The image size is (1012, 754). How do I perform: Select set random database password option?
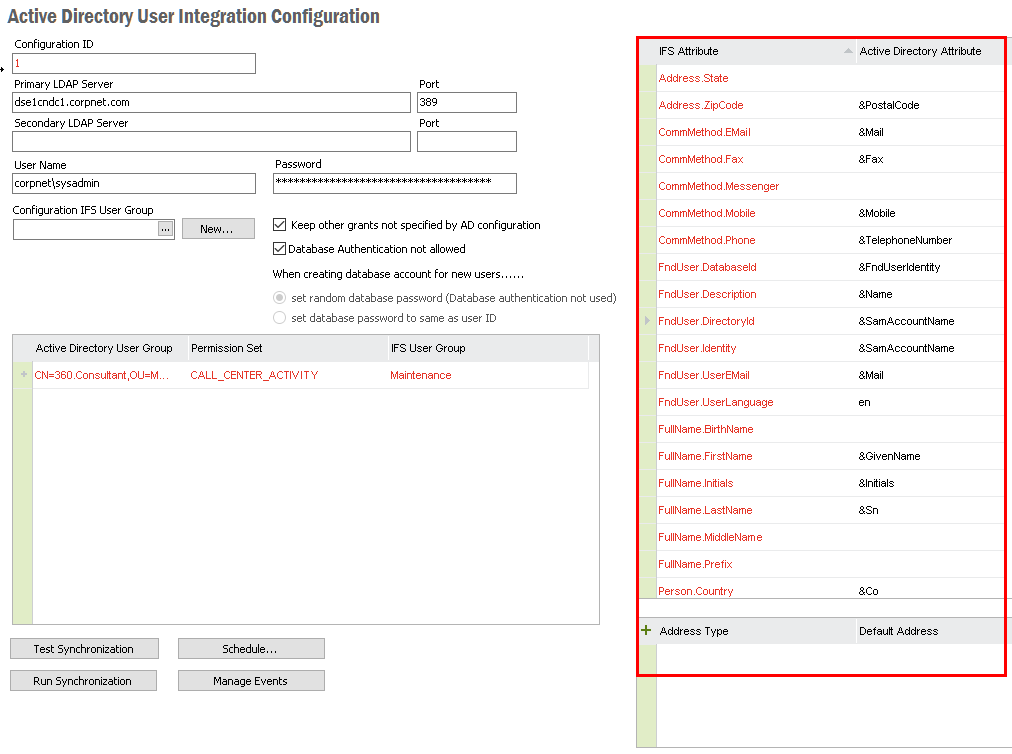[x=281, y=296]
